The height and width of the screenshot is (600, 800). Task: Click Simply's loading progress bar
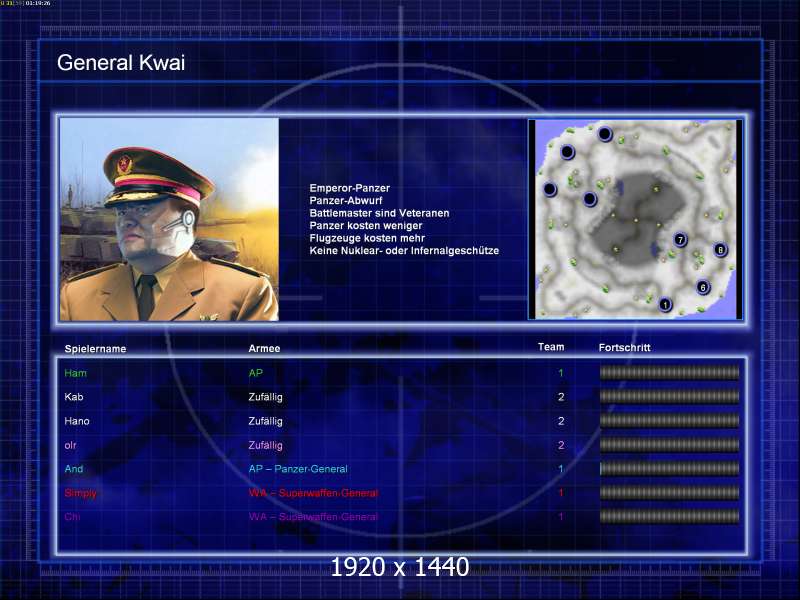[x=669, y=493]
